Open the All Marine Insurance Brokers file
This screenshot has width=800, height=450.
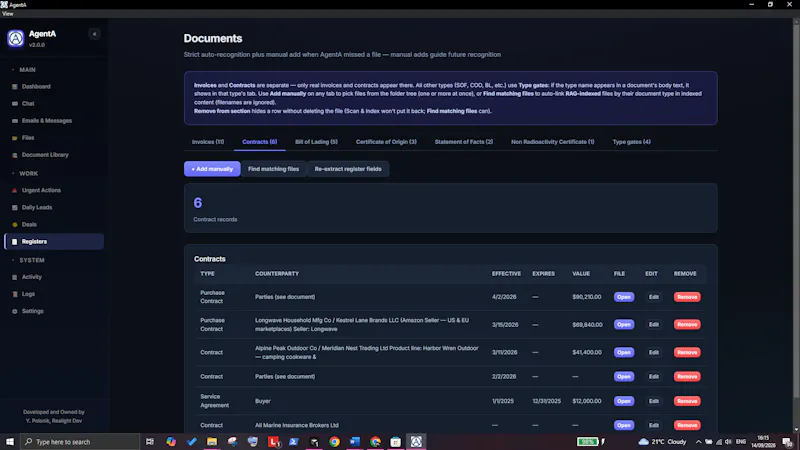[x=623, y=425]
